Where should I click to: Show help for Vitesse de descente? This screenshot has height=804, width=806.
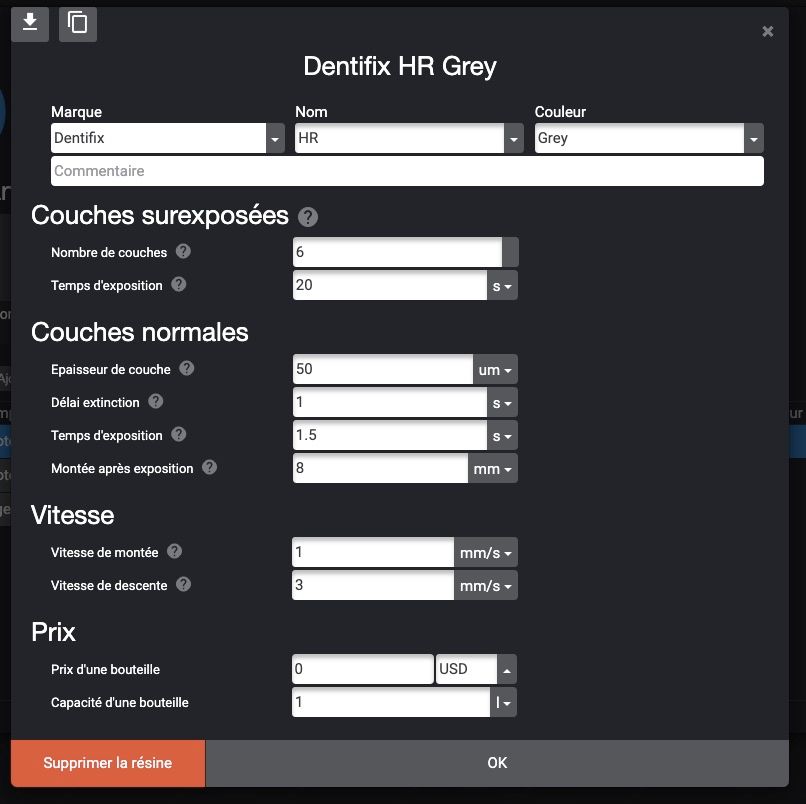click(x=183, y=584)
